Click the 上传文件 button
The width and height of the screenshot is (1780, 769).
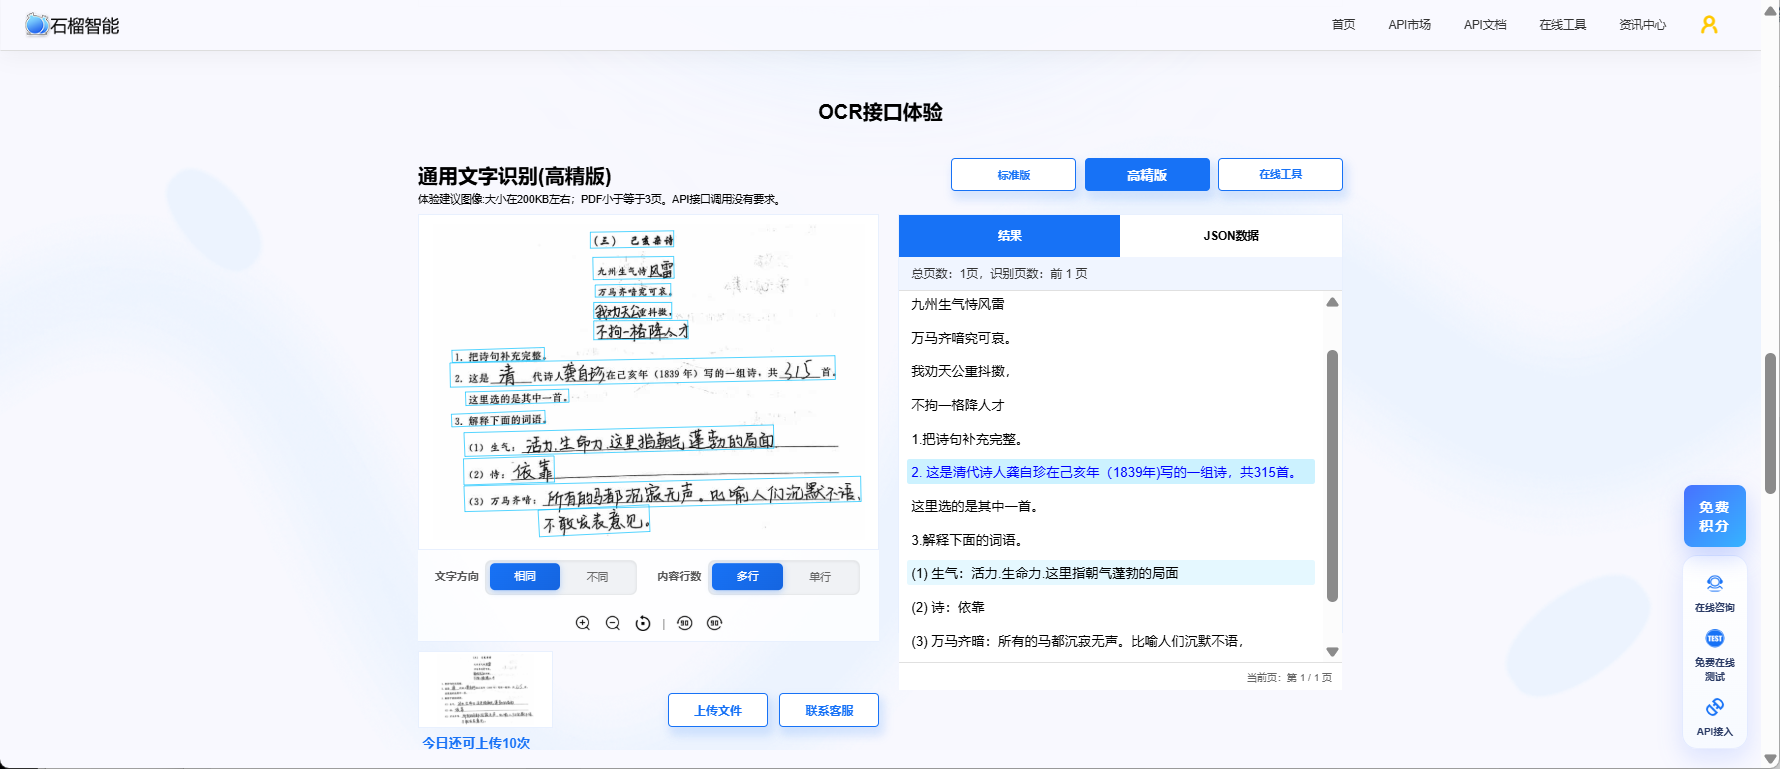pyautogui.click(x=718, y=710)
